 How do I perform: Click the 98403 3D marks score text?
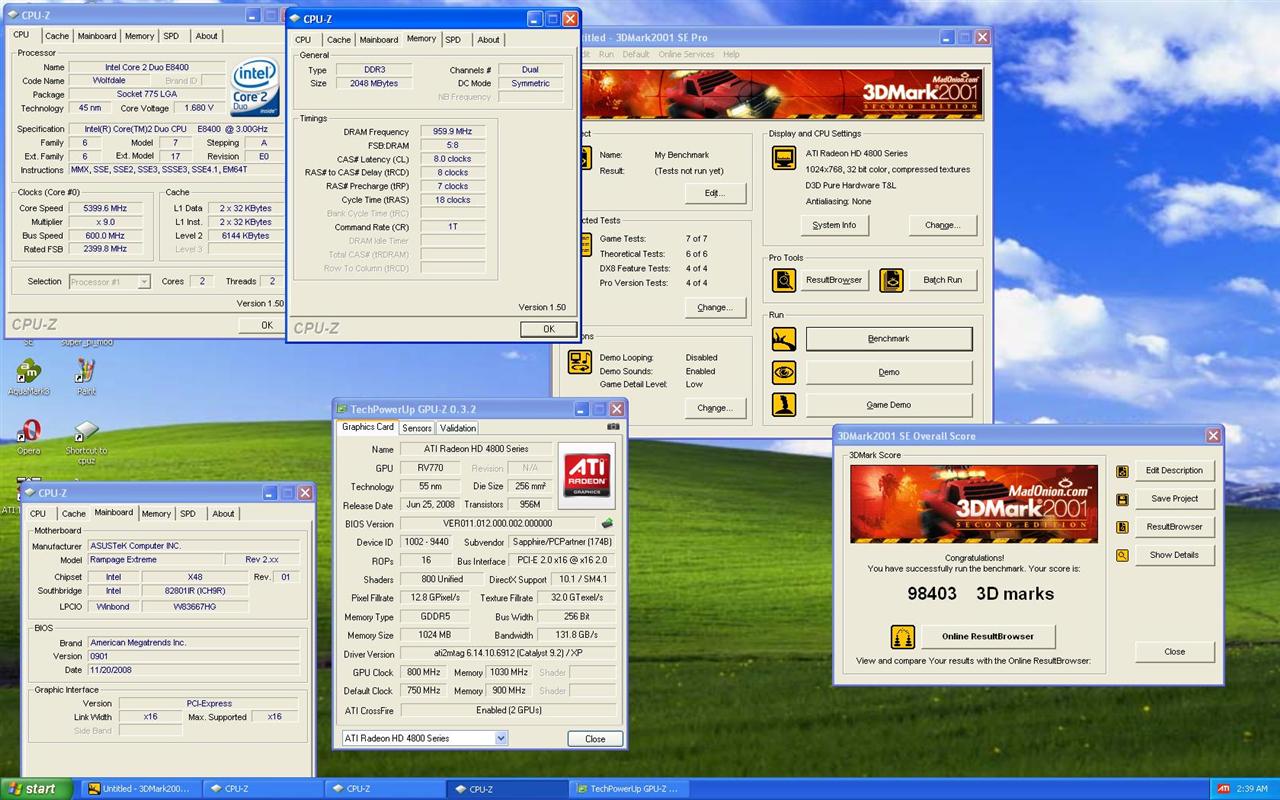pyautogui.click(x=980, y=593)
